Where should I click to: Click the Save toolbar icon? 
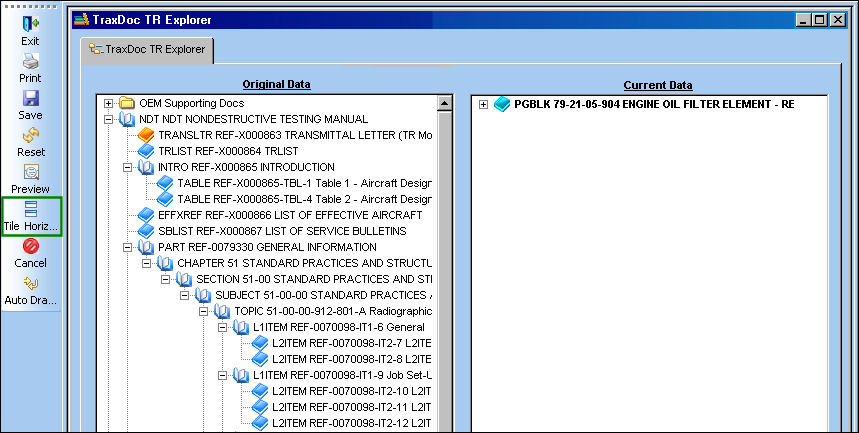coord(31,98)
